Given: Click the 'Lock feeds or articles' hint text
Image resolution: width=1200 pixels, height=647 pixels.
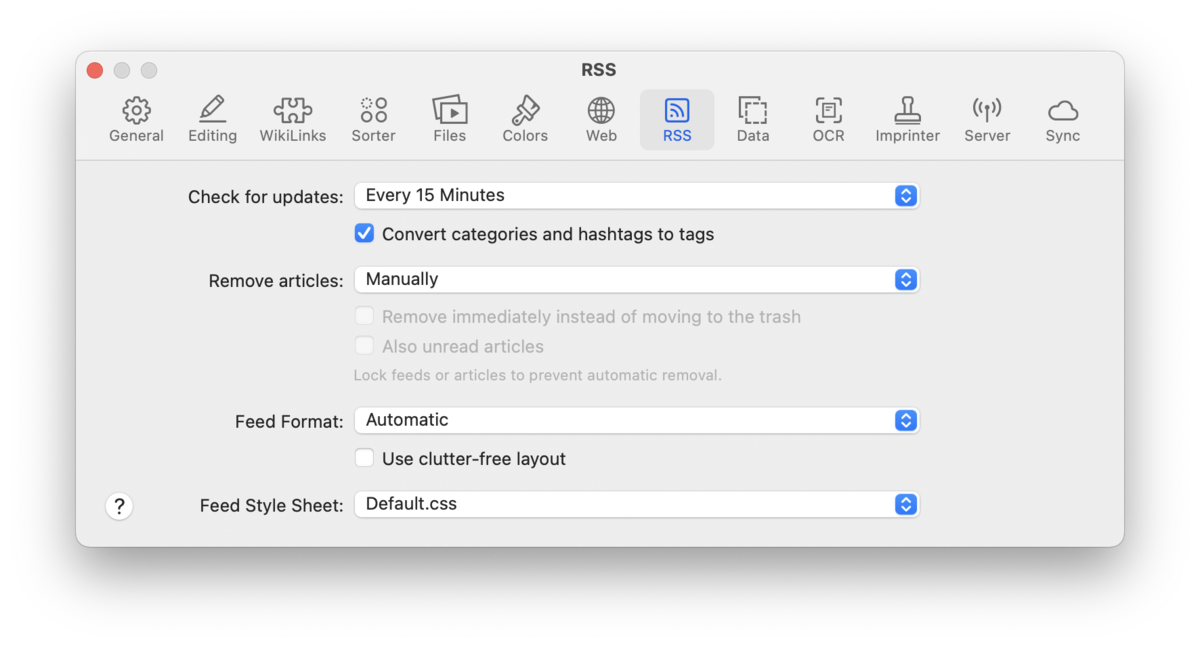Looking at the screenshot, I should tap(537, 376).
